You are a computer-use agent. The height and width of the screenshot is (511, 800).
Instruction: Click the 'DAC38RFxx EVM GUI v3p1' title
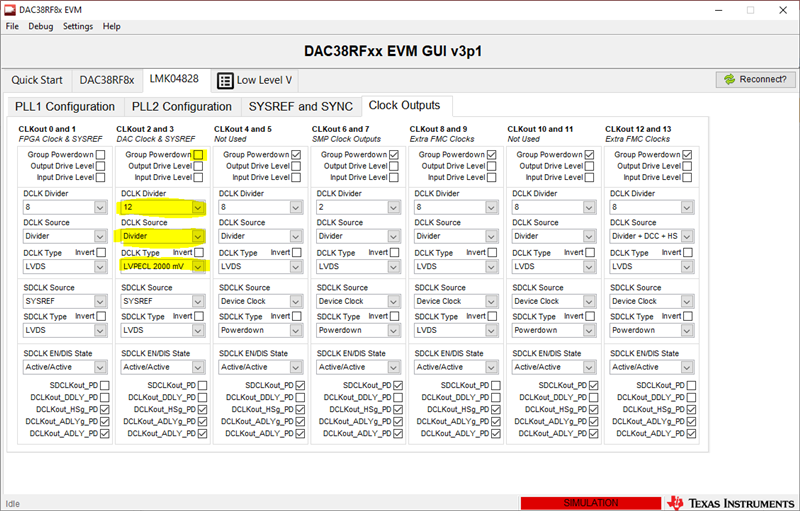pos(393,51)
